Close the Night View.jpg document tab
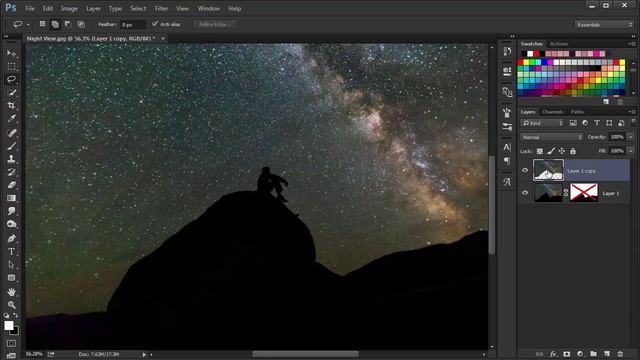The image size is (640, 360). (163, 38)
